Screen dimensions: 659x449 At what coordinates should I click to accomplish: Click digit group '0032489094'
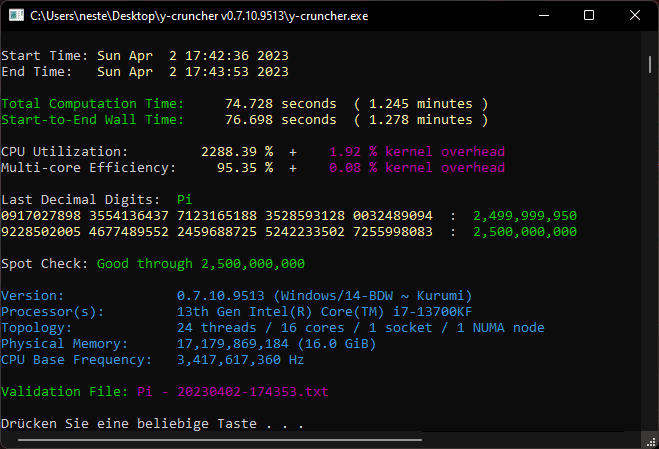pos(393,215)
